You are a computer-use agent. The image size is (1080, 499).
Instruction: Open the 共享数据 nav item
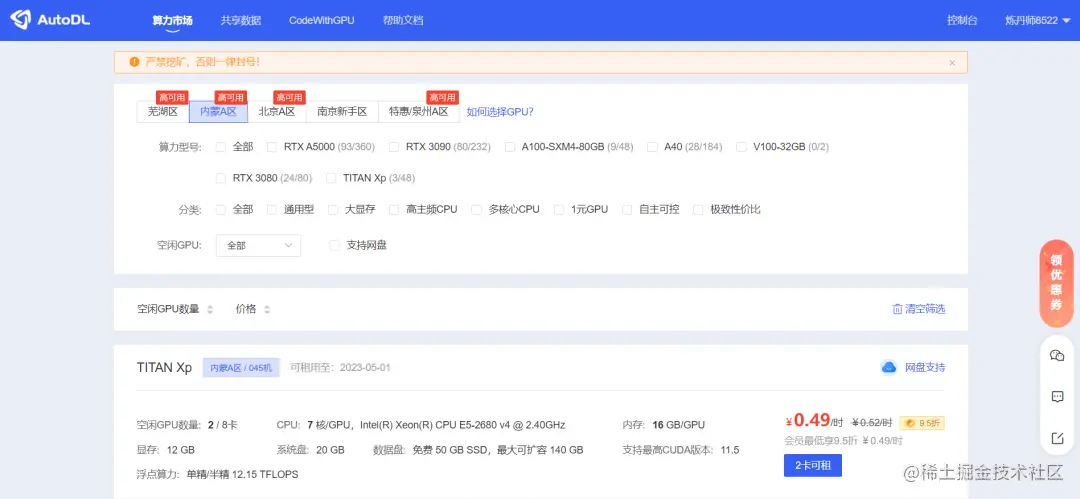(x=240, y=21)
